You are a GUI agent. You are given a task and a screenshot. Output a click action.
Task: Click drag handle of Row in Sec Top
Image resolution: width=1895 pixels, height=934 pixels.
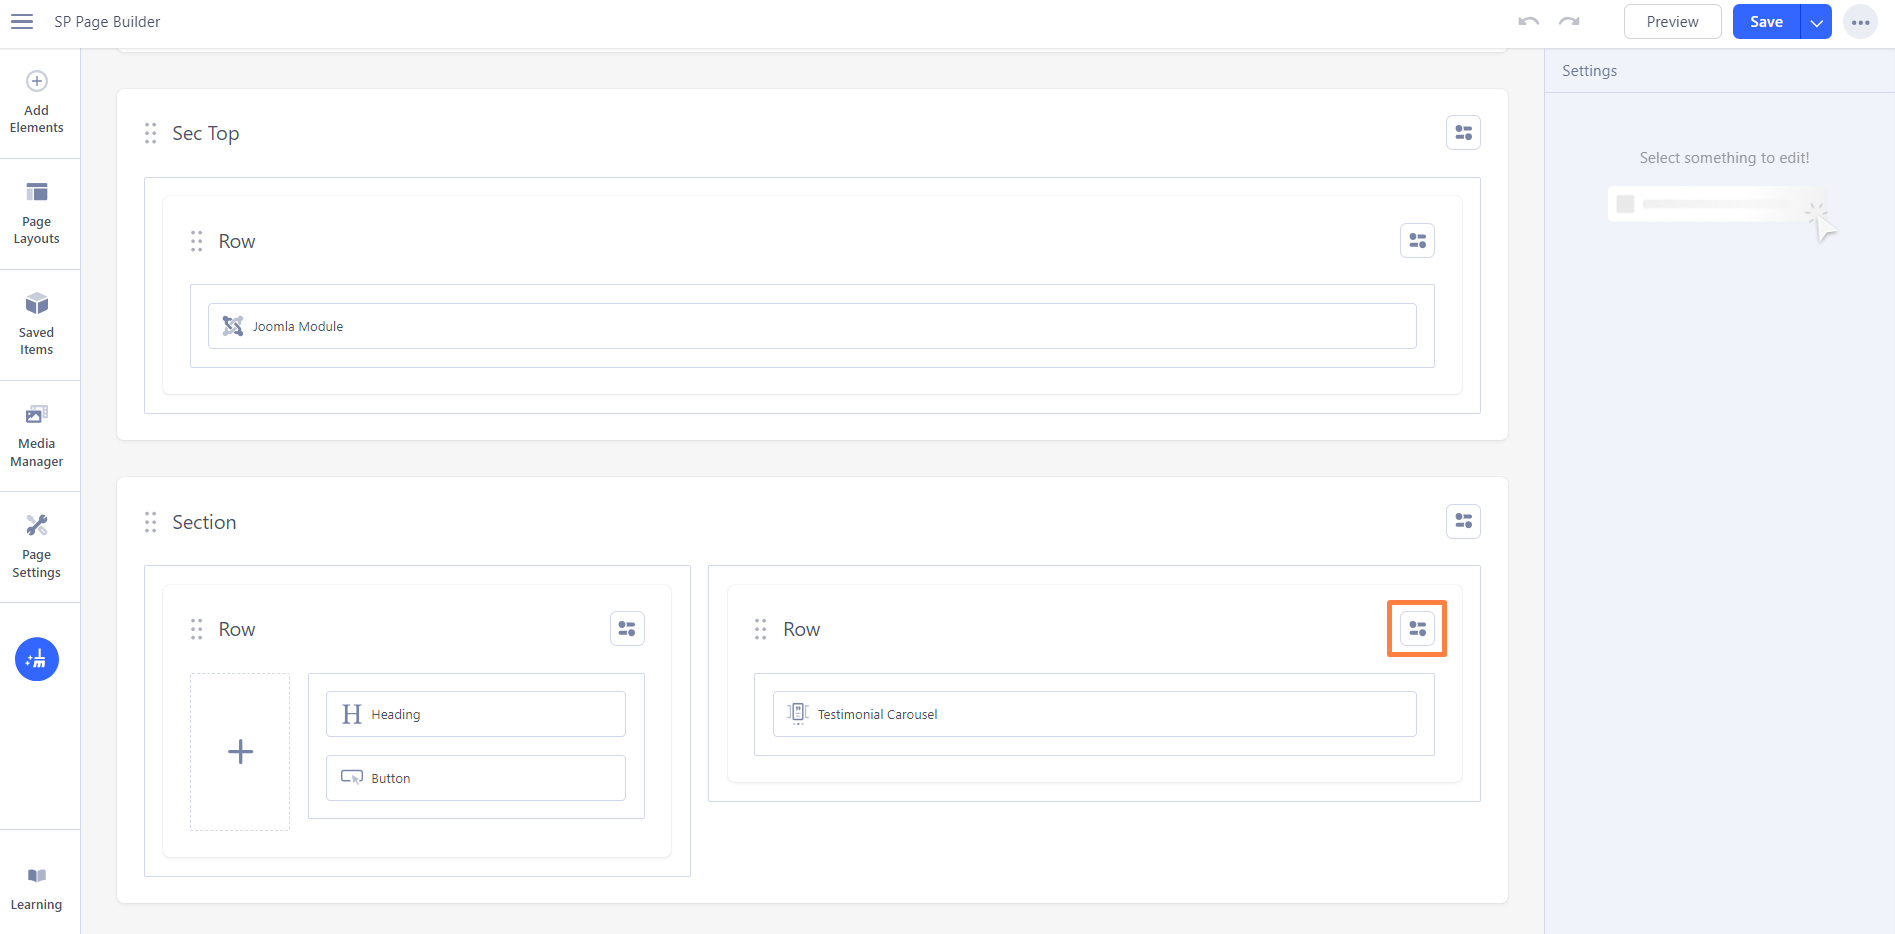coord(197,241)
